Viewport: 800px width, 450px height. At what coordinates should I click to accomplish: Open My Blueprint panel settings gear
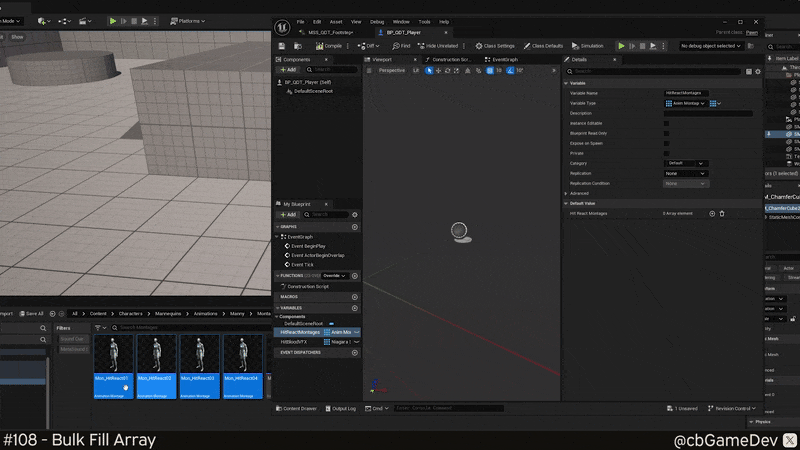coord(354,214)
